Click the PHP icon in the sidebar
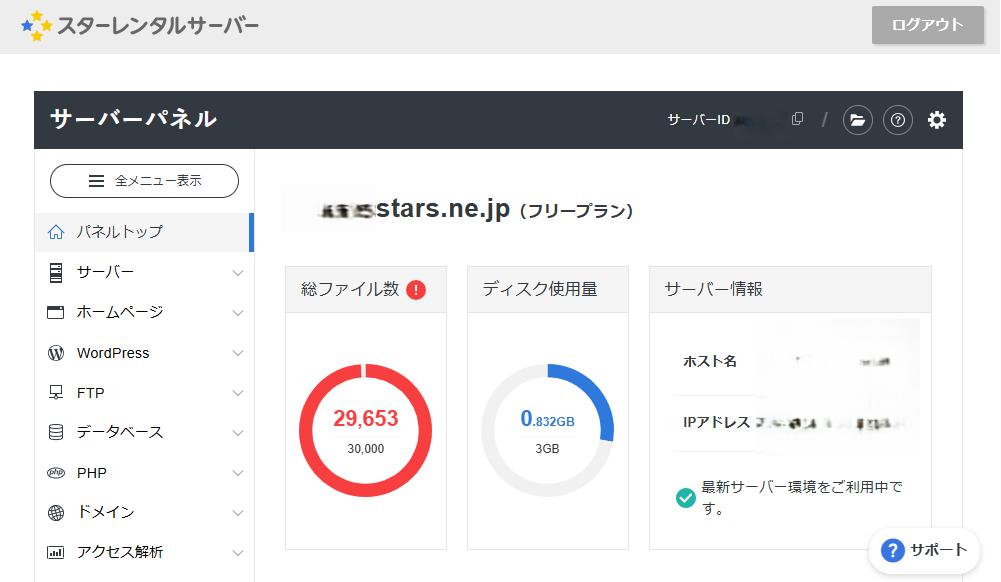Viewport: 1001px width, 582px height. click(x=56, y=473)
